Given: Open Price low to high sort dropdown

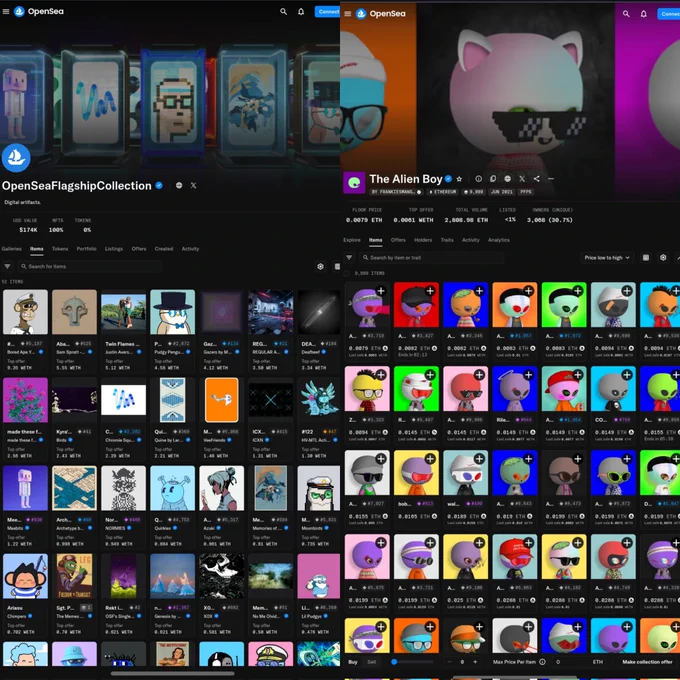Looking at the screenshot, I should point(607,258).
